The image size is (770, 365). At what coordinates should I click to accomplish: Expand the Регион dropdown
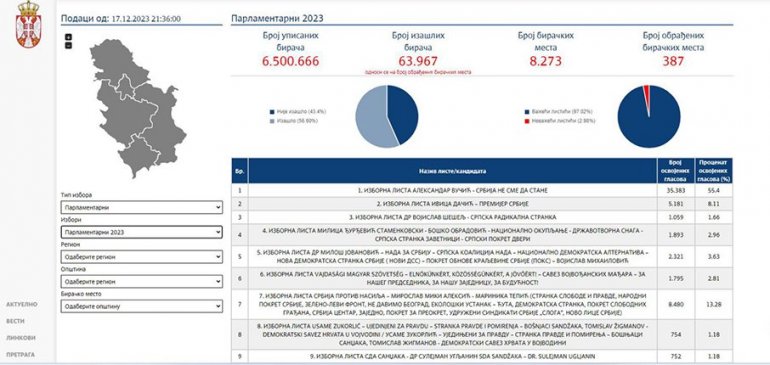coord(142,257)
